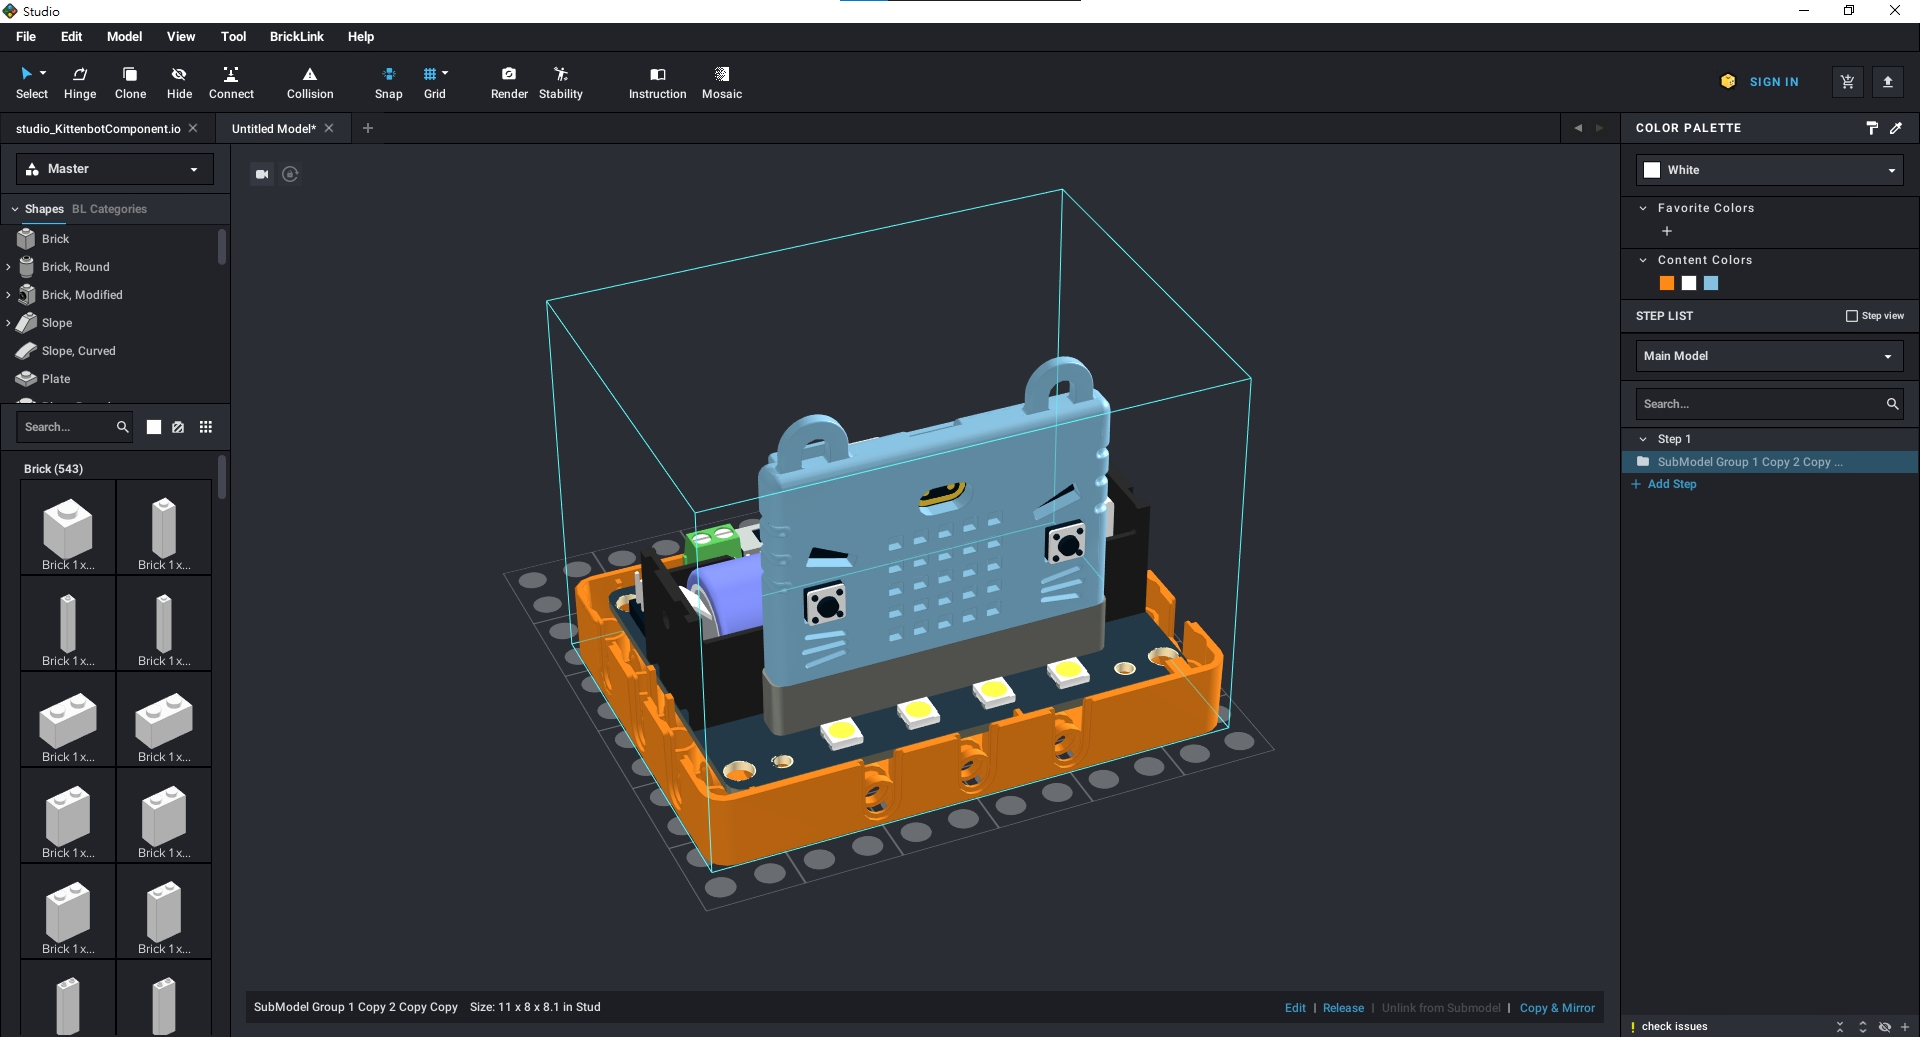Pick the orange content color swatch

pyautogui.click(x=1667, y=284)
